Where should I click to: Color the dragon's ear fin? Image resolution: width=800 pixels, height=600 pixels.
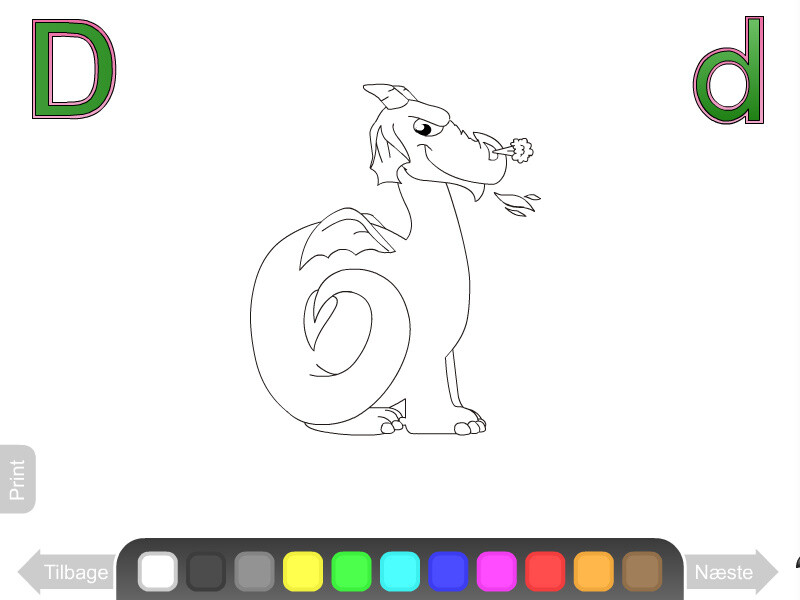[x=388, y=153]
